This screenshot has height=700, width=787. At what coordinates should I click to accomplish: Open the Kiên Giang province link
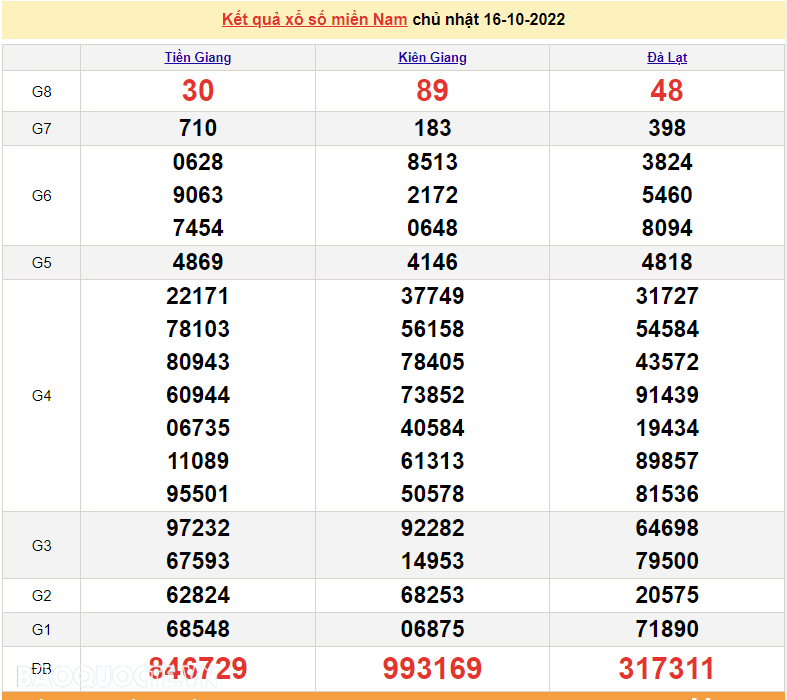pos(432,57)
